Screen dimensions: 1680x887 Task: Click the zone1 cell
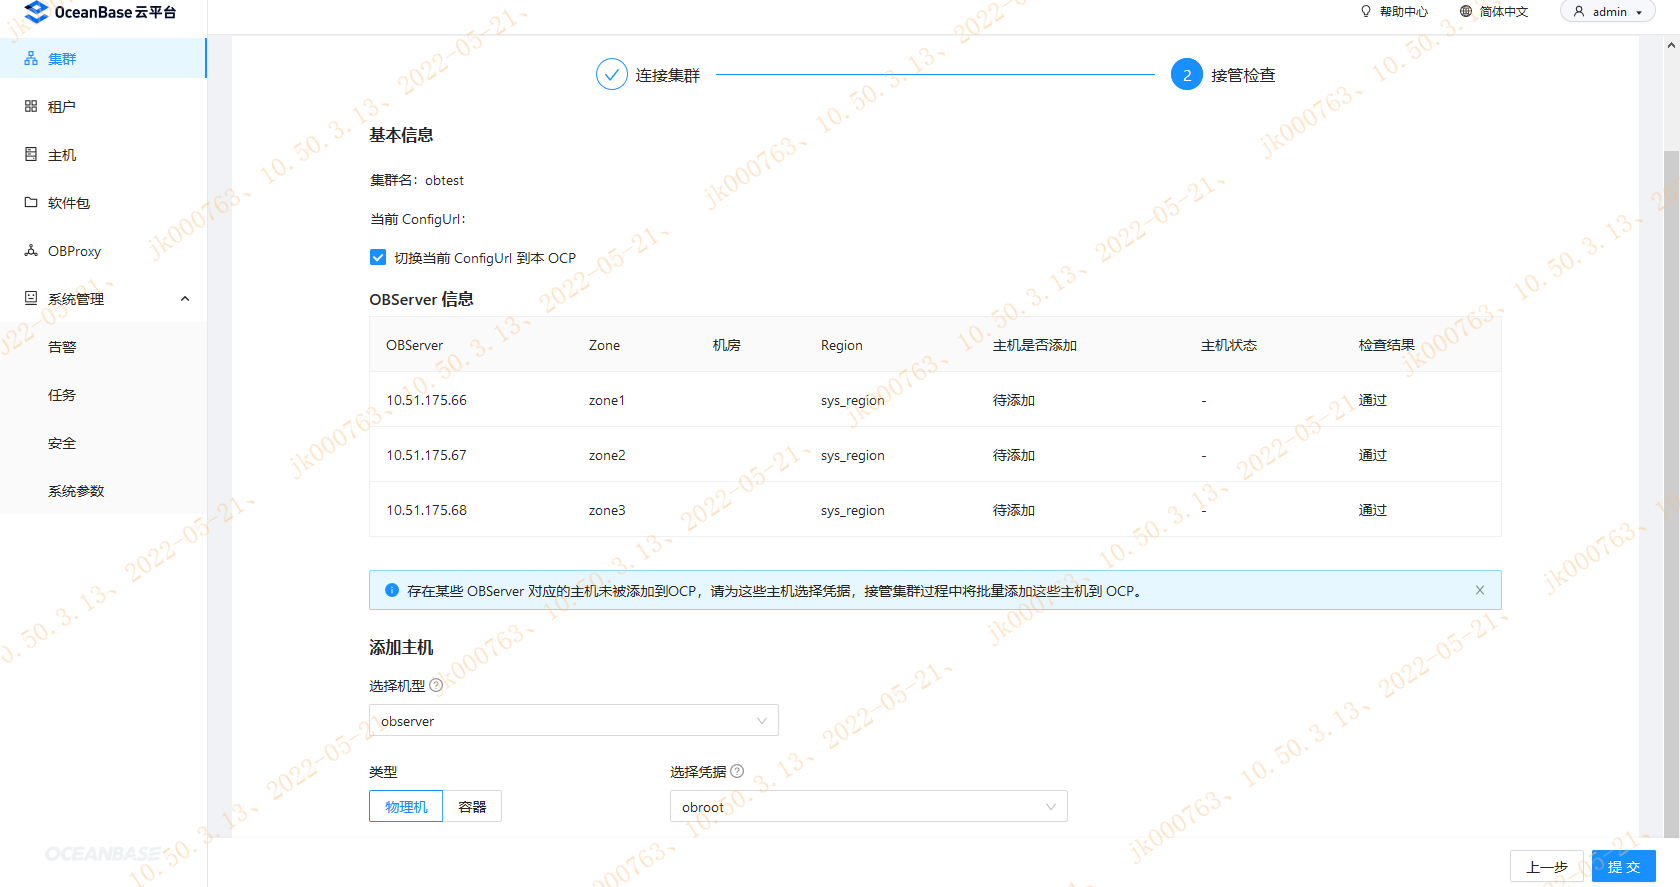coord(607,400)
